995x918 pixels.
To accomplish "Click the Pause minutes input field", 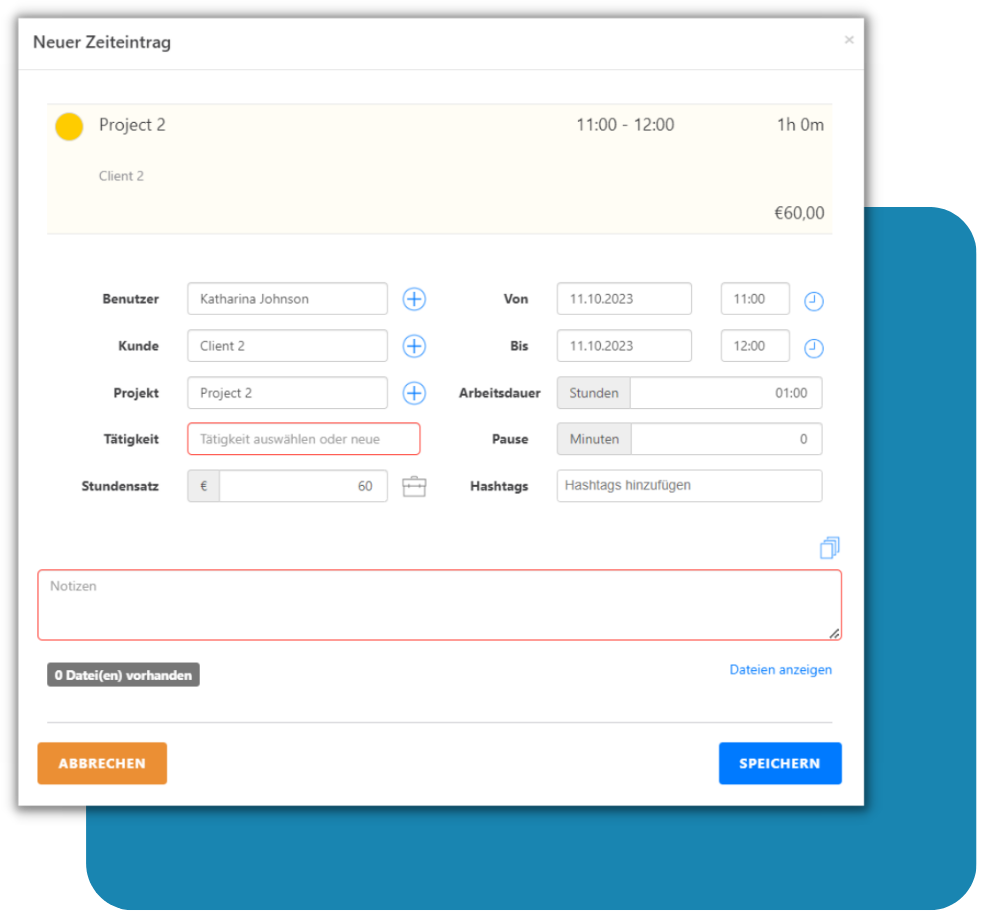I will coord(725,439).
